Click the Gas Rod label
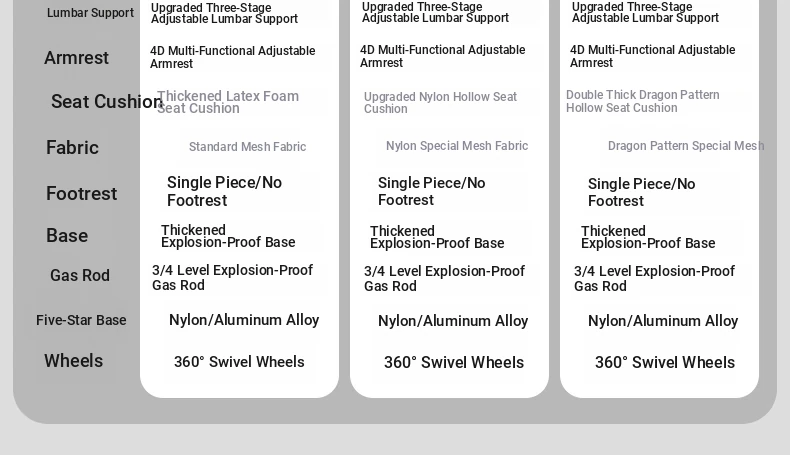 click(80, 275)
